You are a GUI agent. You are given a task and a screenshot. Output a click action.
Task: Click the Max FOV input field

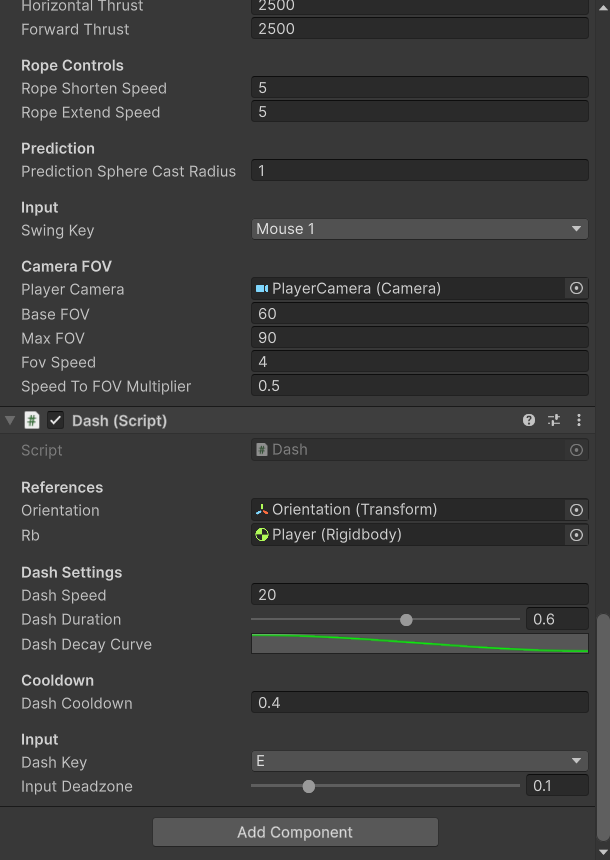pos(419,338)
